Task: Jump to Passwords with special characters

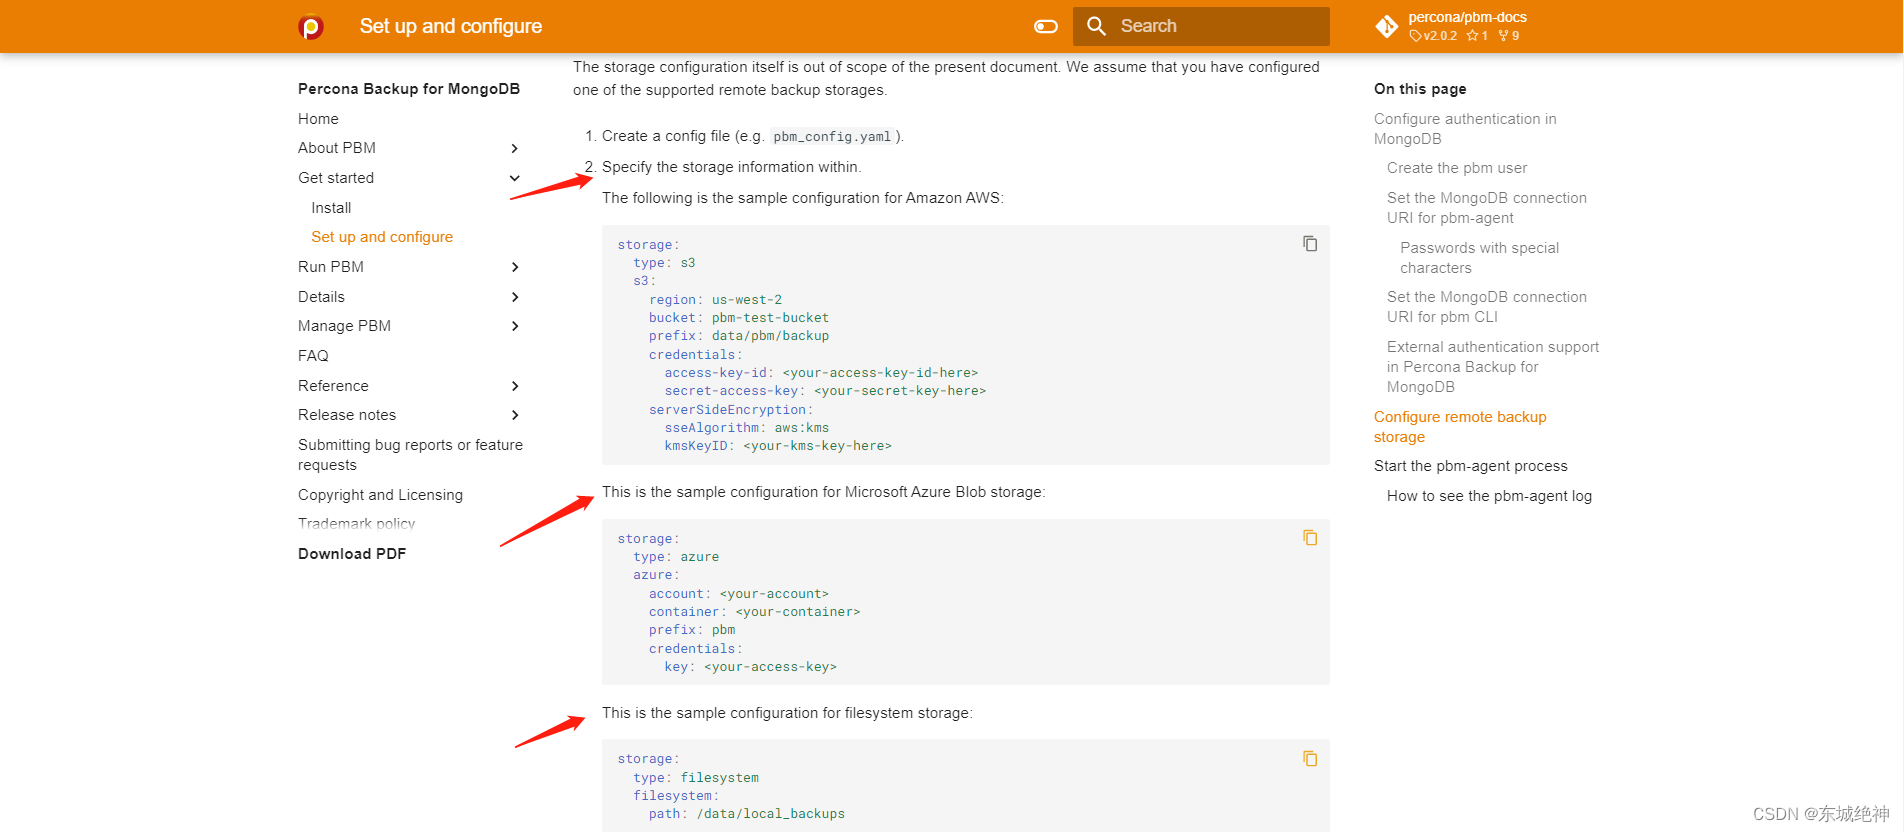Action: 1479,258
